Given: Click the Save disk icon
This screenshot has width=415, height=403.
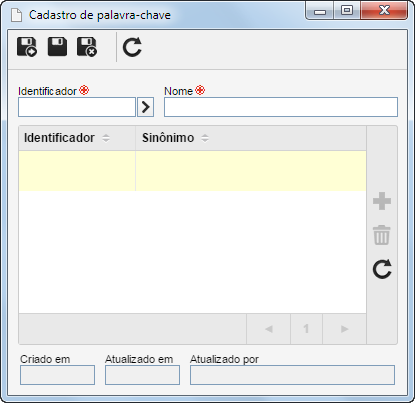Looking at the screenshot, I should point(57,47).
